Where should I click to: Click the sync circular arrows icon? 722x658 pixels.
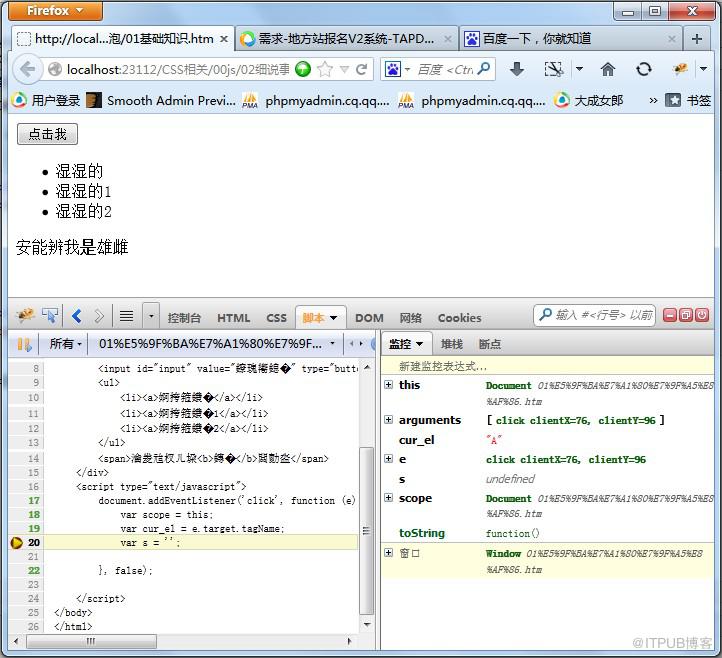pos(644,70)
